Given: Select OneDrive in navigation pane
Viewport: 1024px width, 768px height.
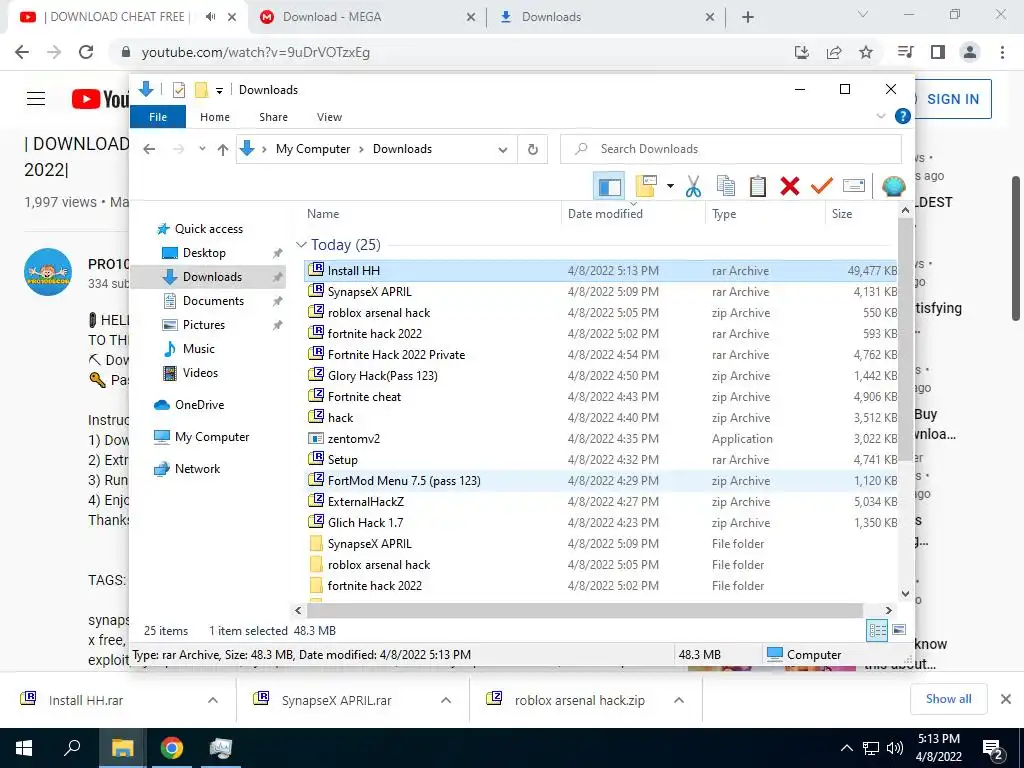Looking at the screenshot, I should [199, 405].
